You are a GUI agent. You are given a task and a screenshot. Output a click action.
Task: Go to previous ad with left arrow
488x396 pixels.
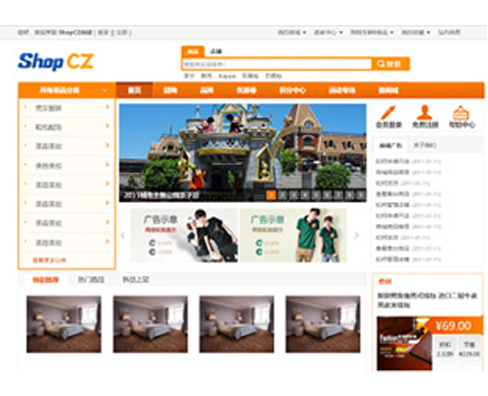[x=123, y=235]
